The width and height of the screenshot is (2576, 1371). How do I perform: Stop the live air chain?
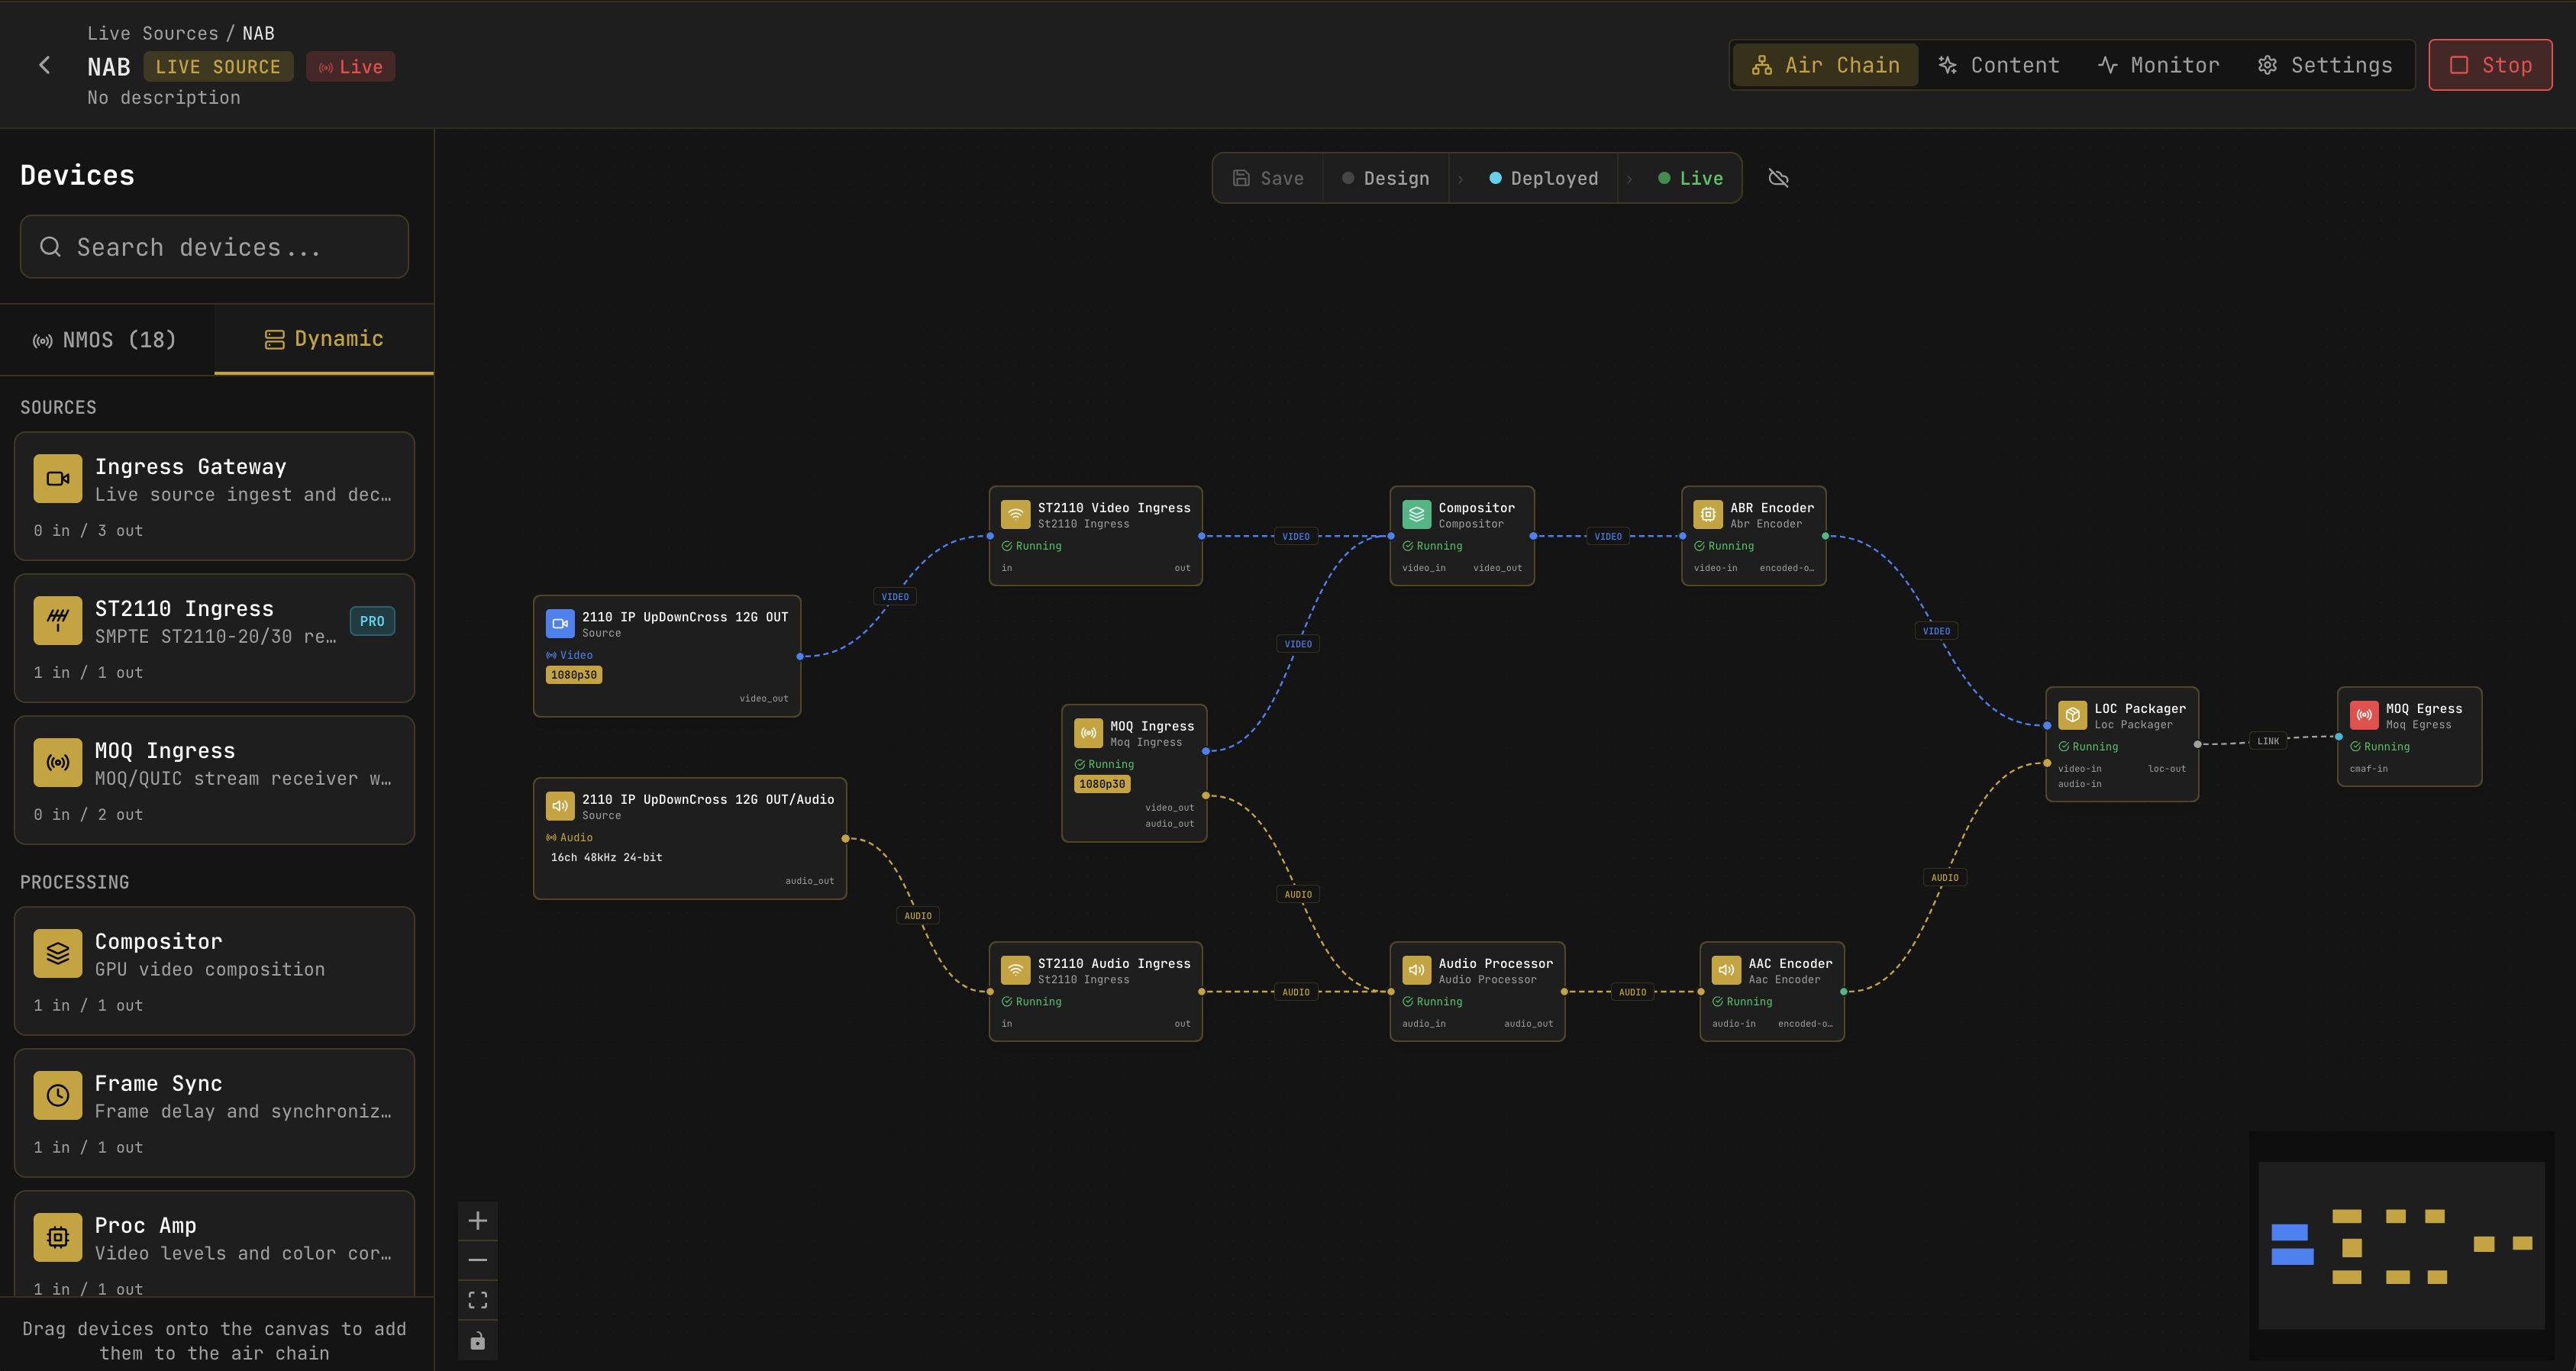click(2490, 64)
